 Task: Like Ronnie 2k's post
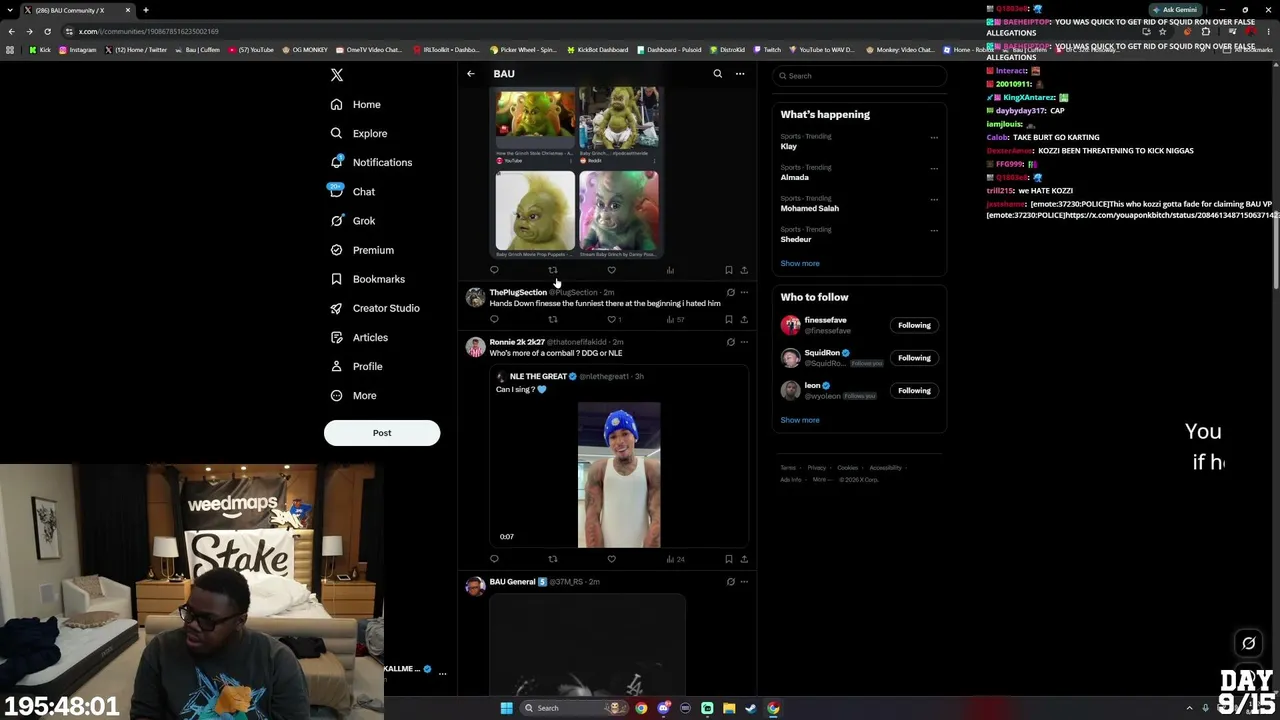click(x=612, y=559)
